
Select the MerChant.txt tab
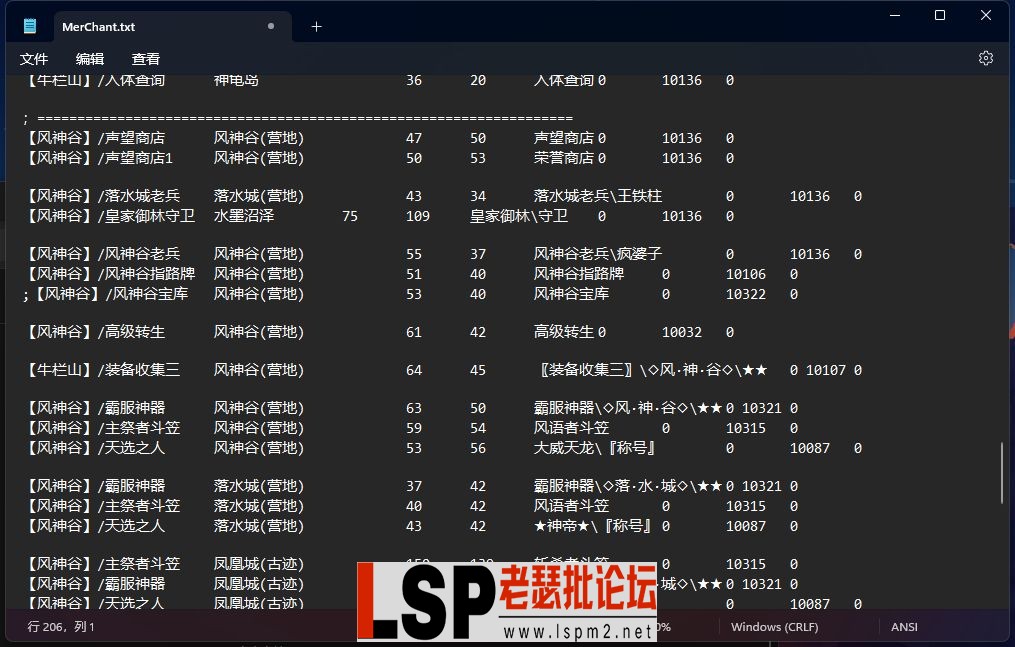[x=120, y=26]
